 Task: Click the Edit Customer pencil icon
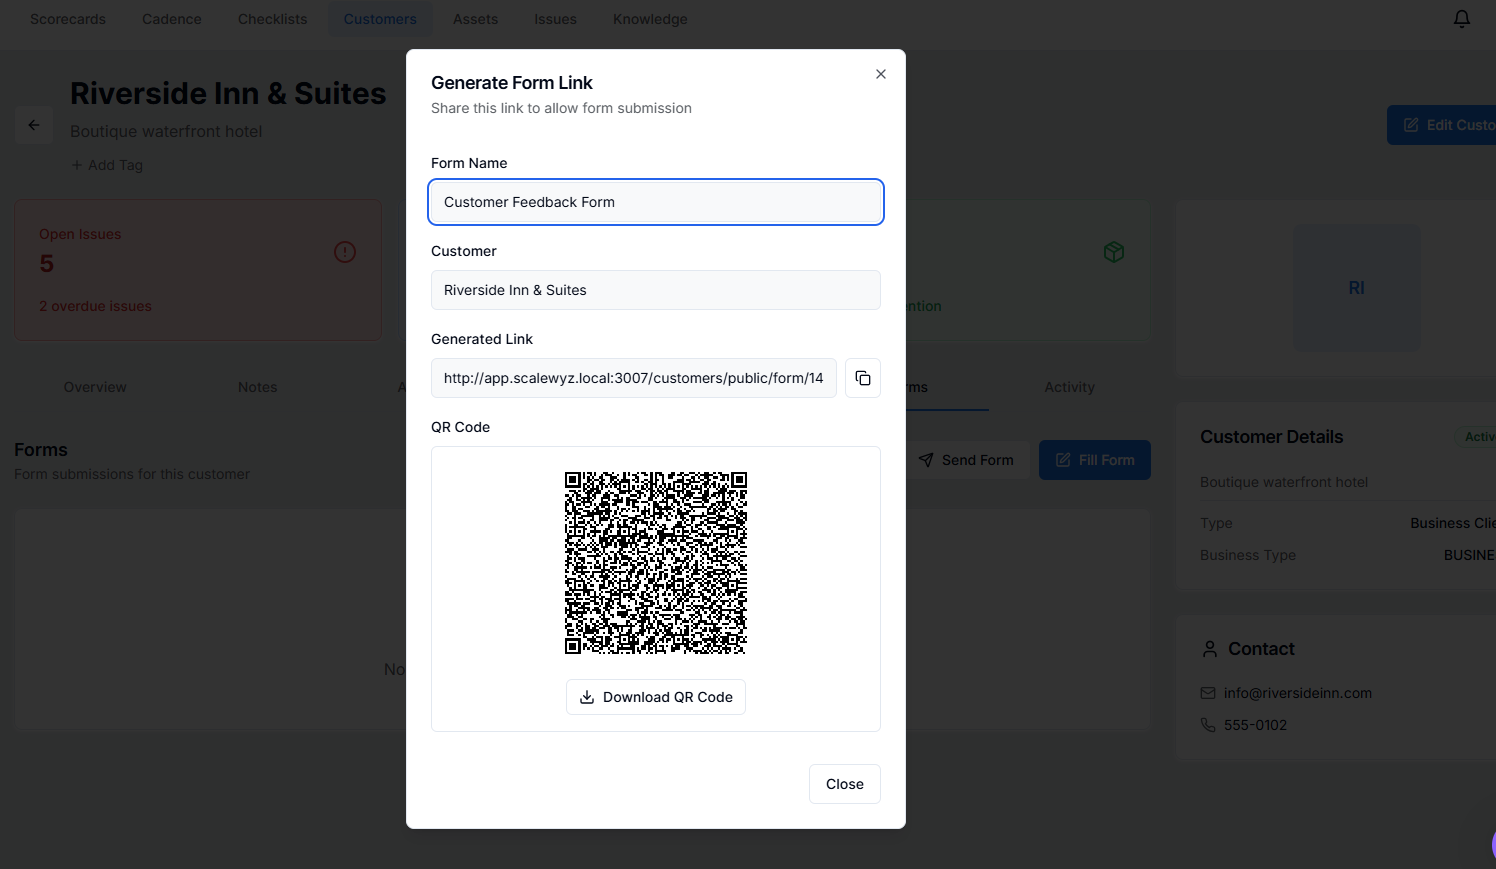point(1411,124)
